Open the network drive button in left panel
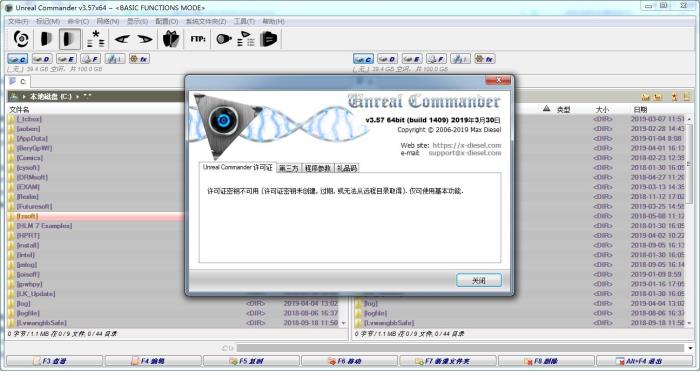 tap(115, 59)
